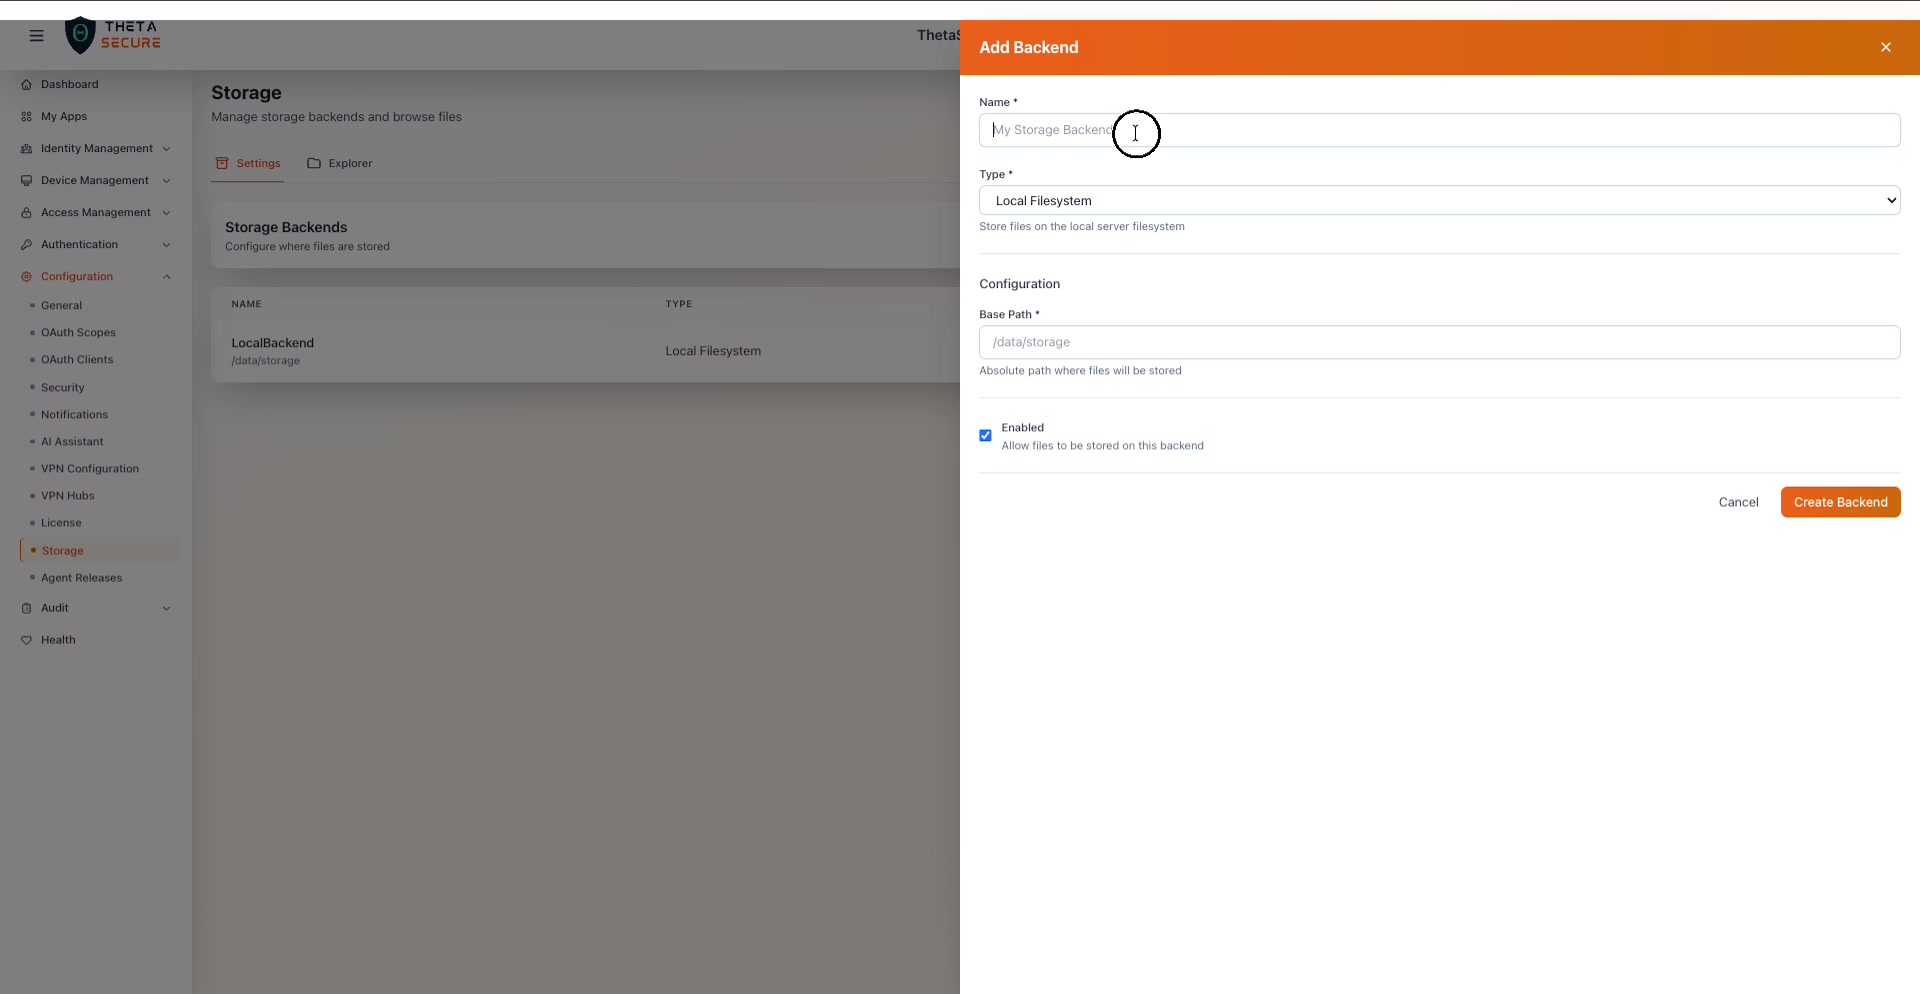The height and width of the screenshot is (994, 1920).
Task: Click the Authentication key icon
Action: 27,244
